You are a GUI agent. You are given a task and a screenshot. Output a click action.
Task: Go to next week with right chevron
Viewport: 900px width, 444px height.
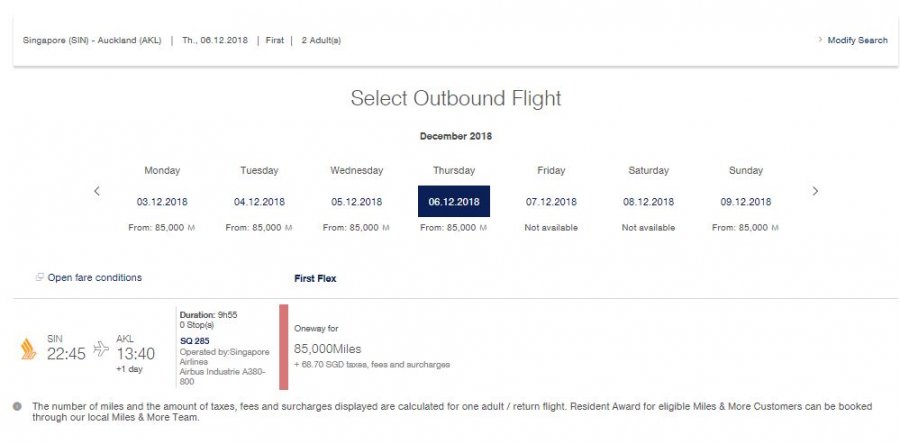click(815, 191)
